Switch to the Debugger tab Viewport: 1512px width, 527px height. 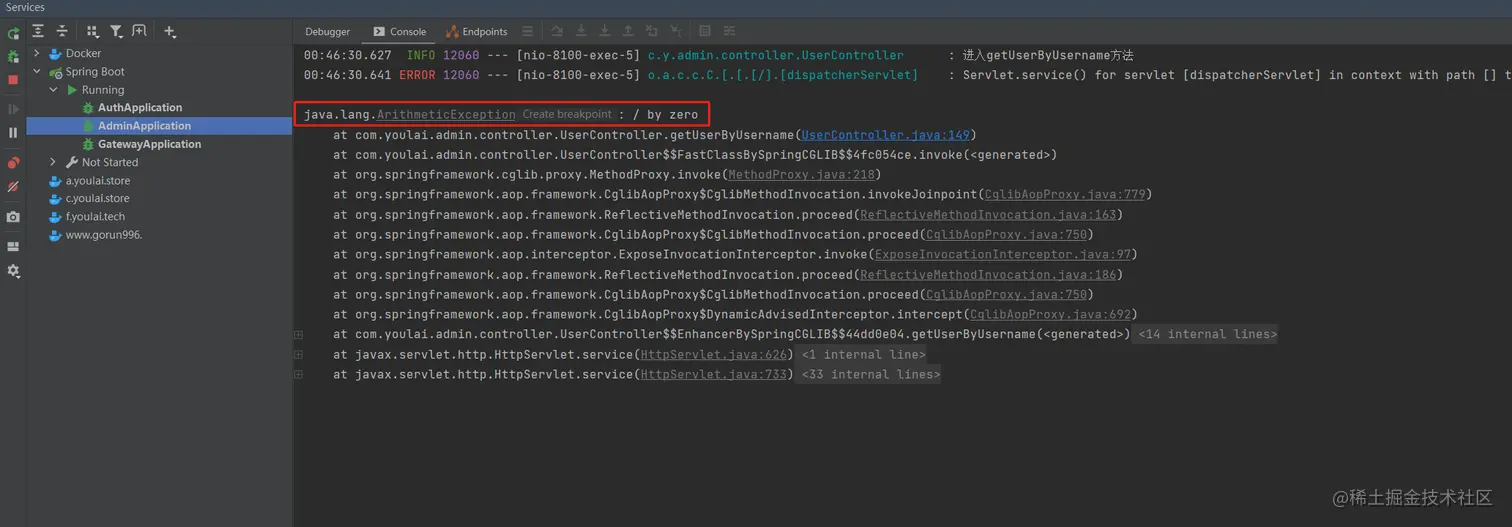(328, 32)
